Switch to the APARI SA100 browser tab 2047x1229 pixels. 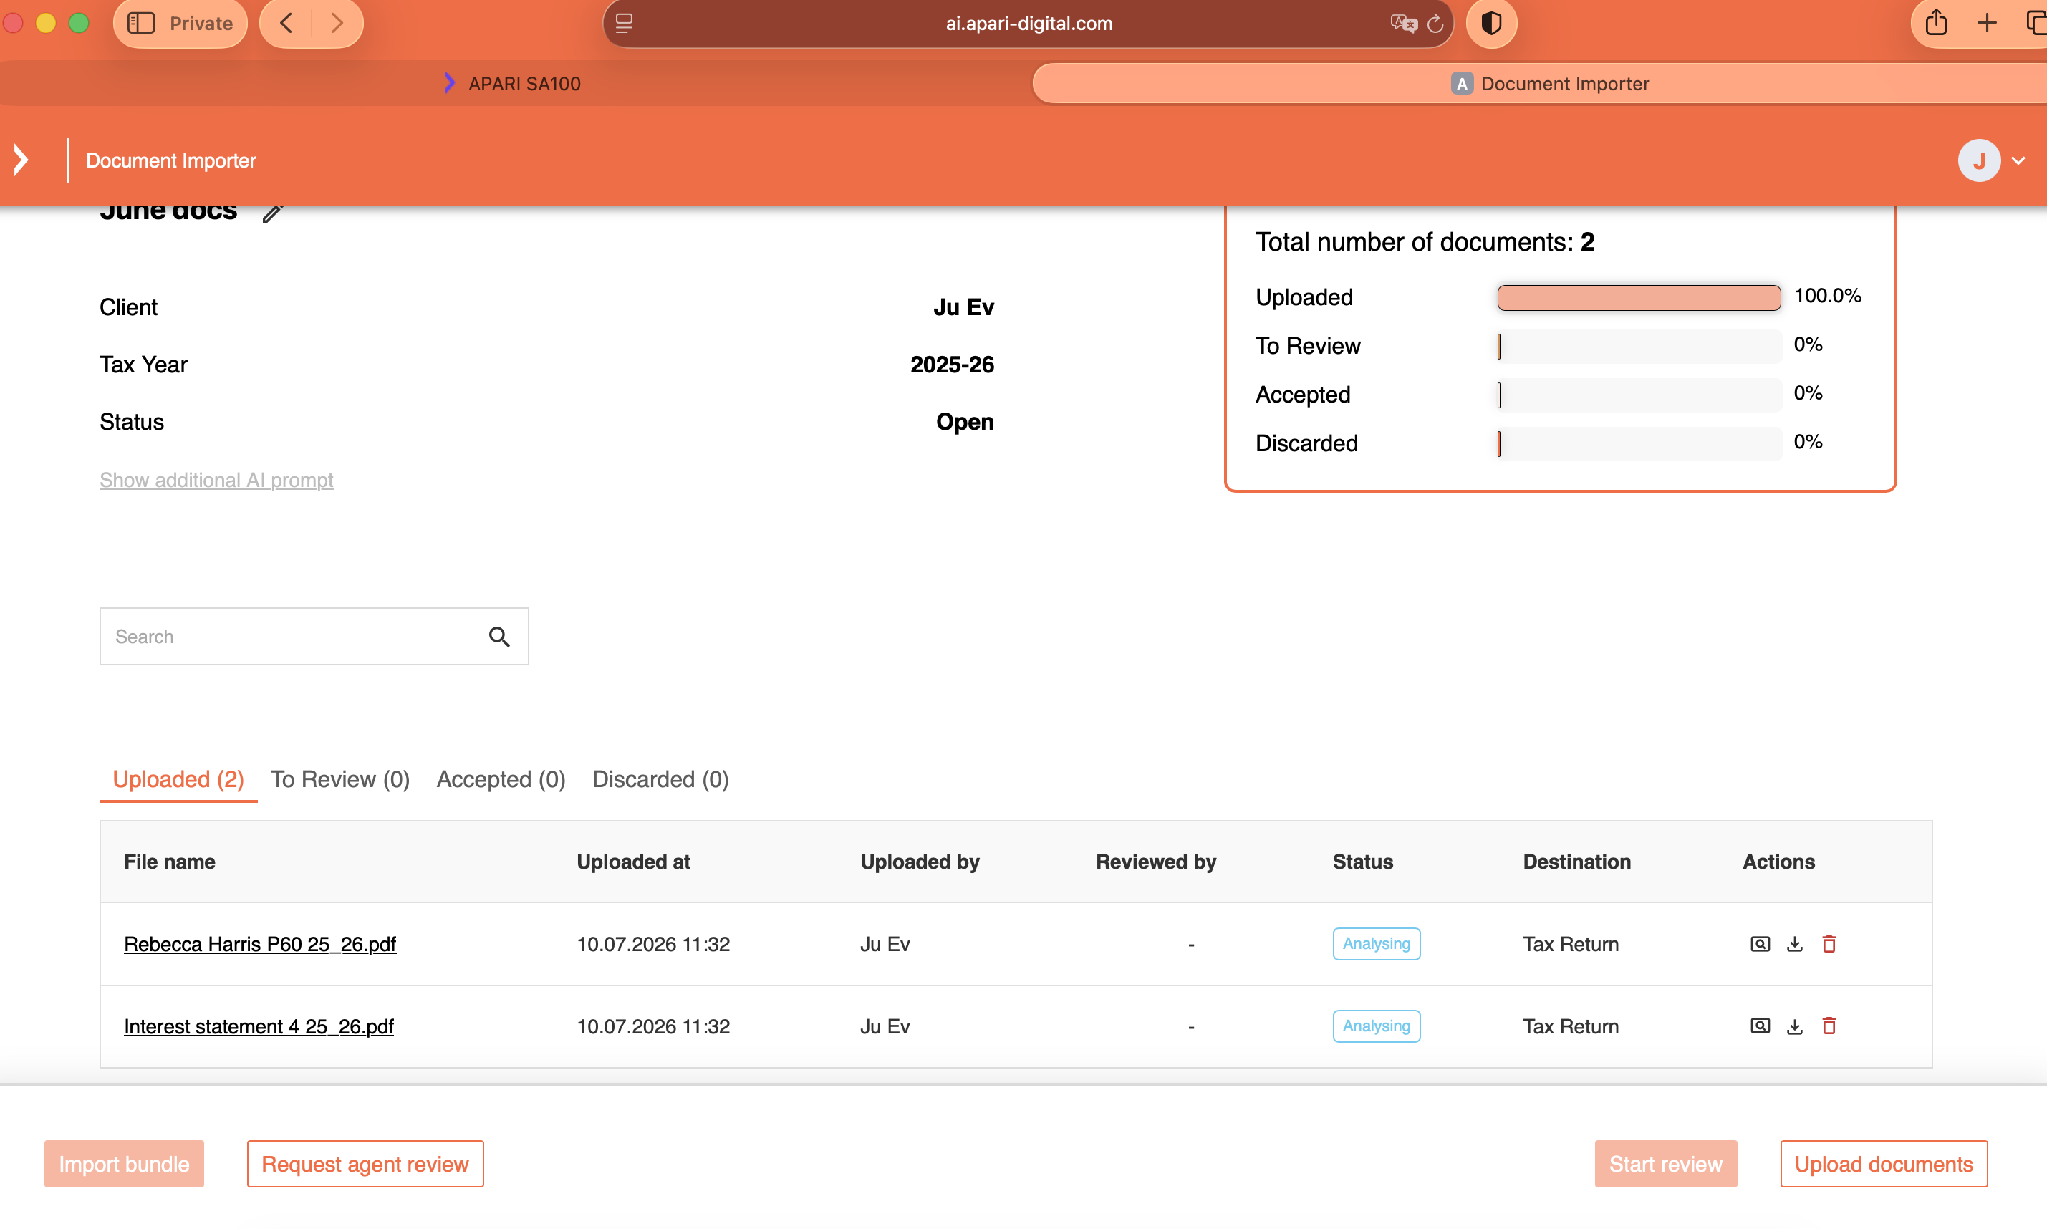(512, 84)
